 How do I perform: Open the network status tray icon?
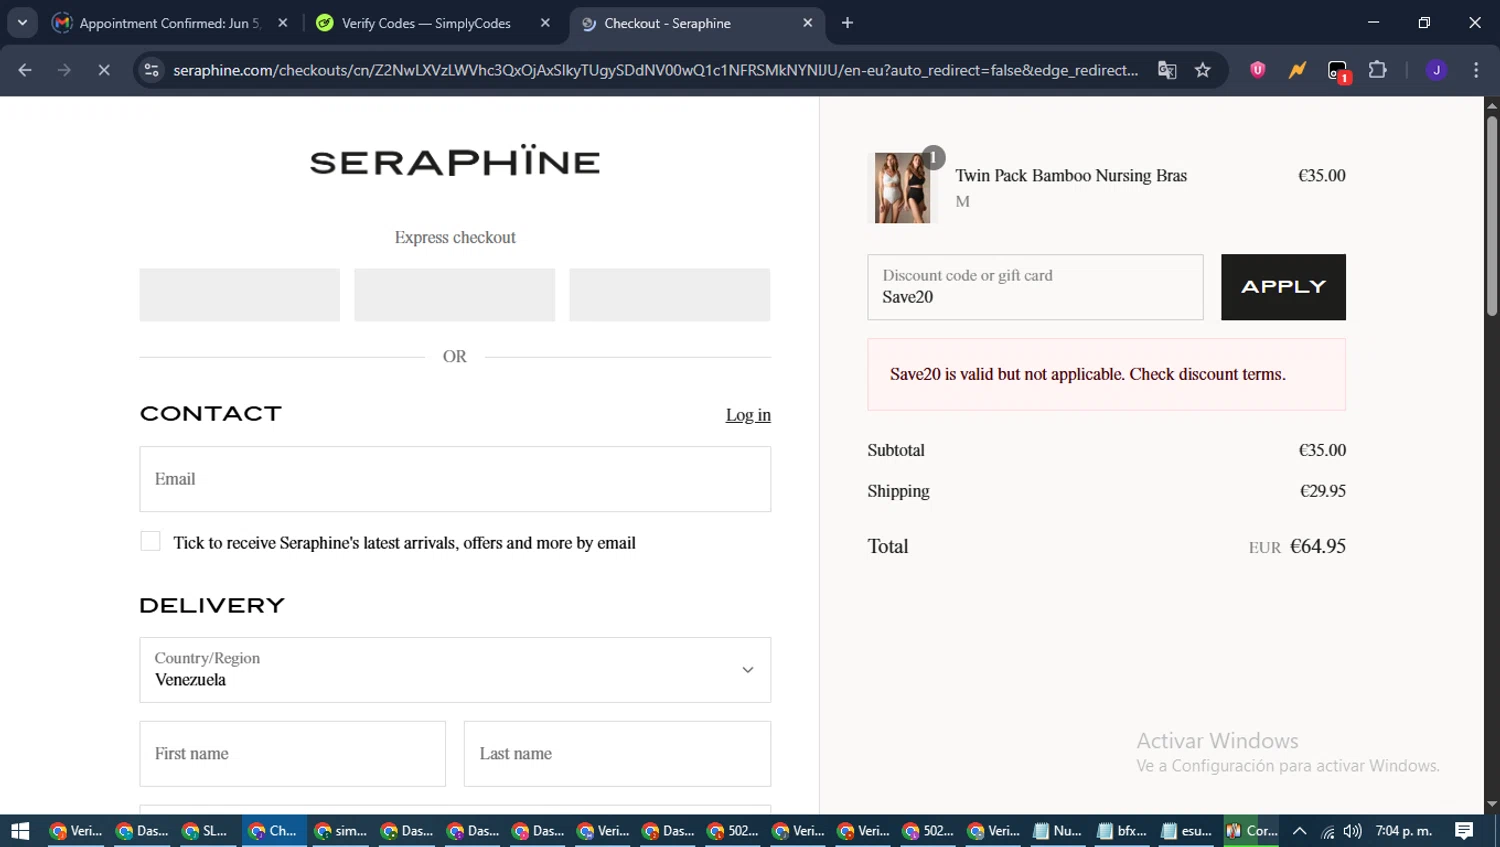click(1327, 831)
